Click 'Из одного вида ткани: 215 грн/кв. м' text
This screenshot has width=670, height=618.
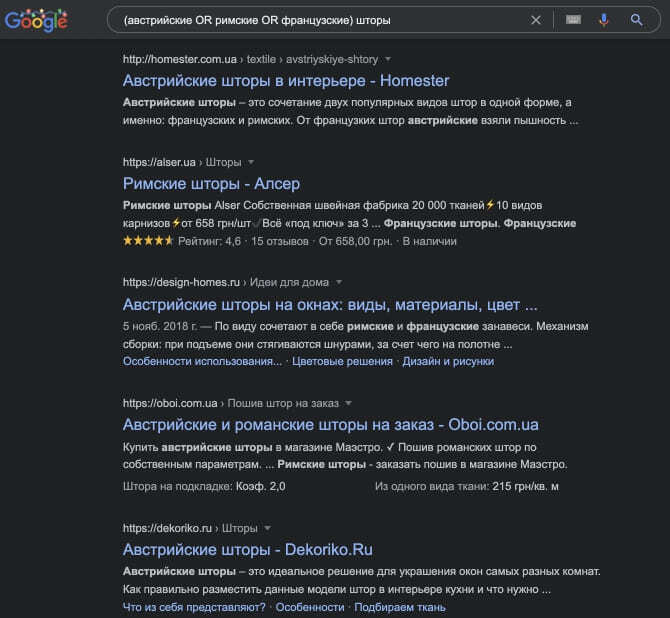(467, 486)
